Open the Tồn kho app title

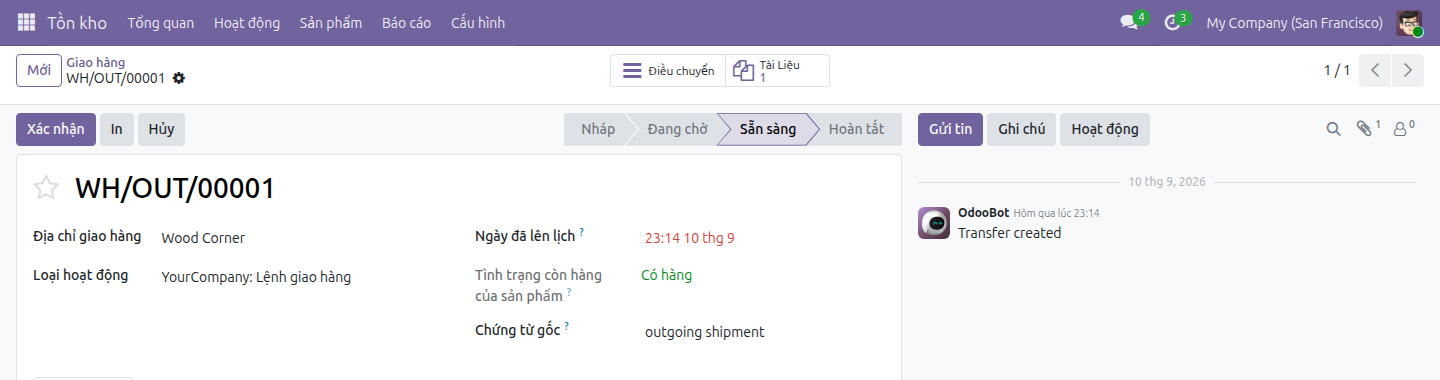click(78, 22)
